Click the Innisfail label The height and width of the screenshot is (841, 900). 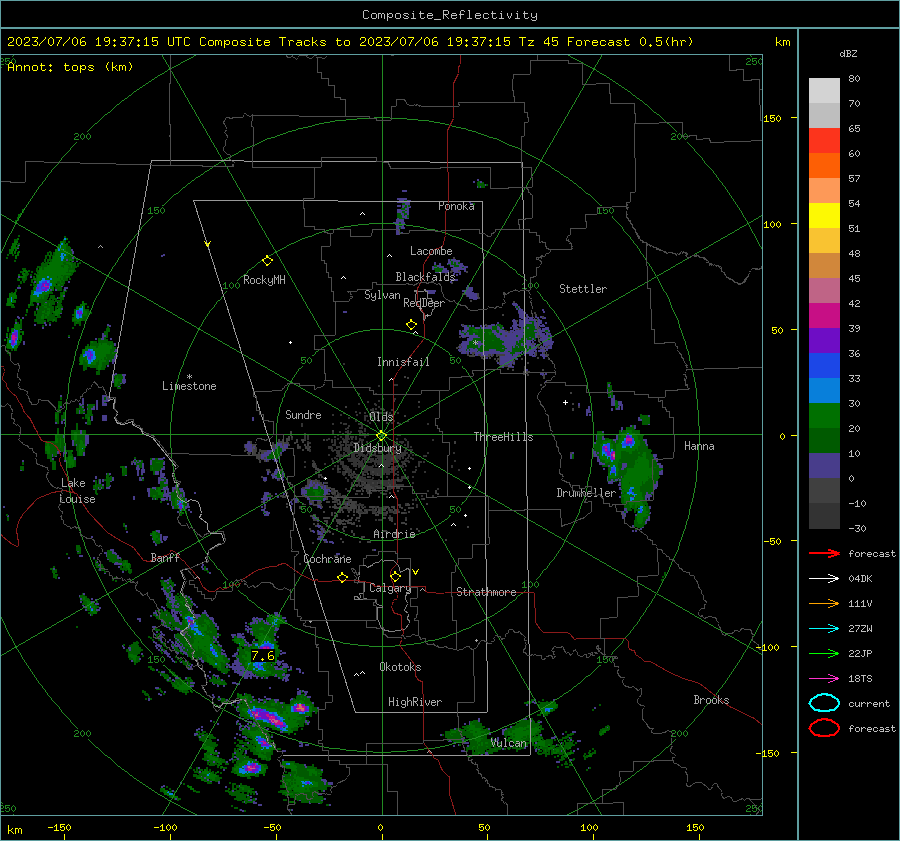[x=403, y=362]
